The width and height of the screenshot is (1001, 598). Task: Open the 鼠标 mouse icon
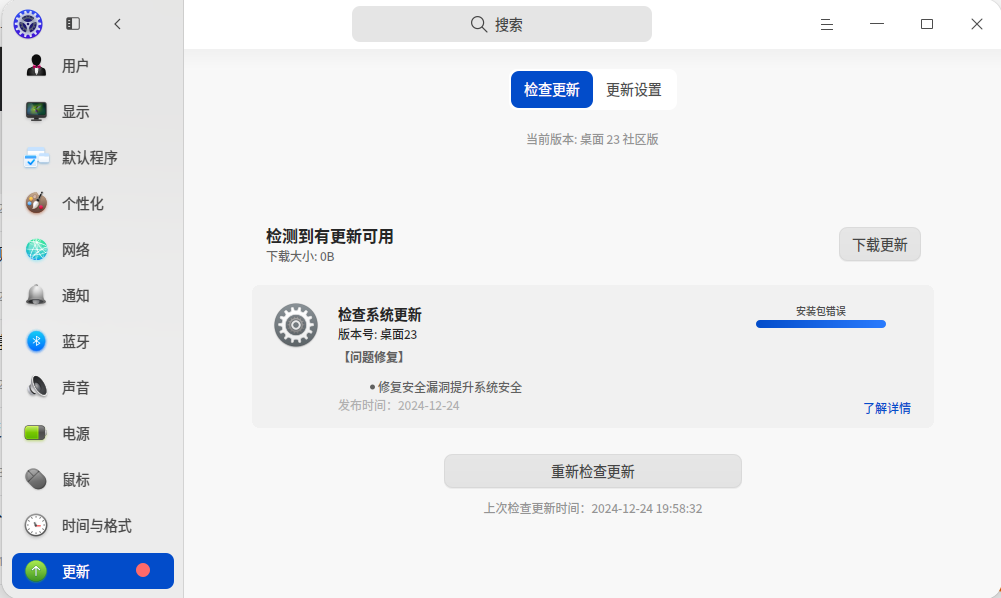(x=36, y=479)
